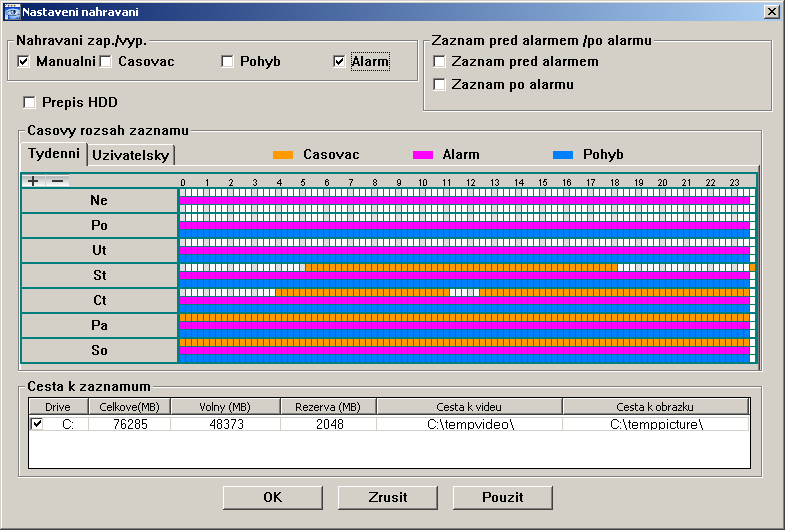
Task: Select the Po day row header
Action: pos(99,225)
